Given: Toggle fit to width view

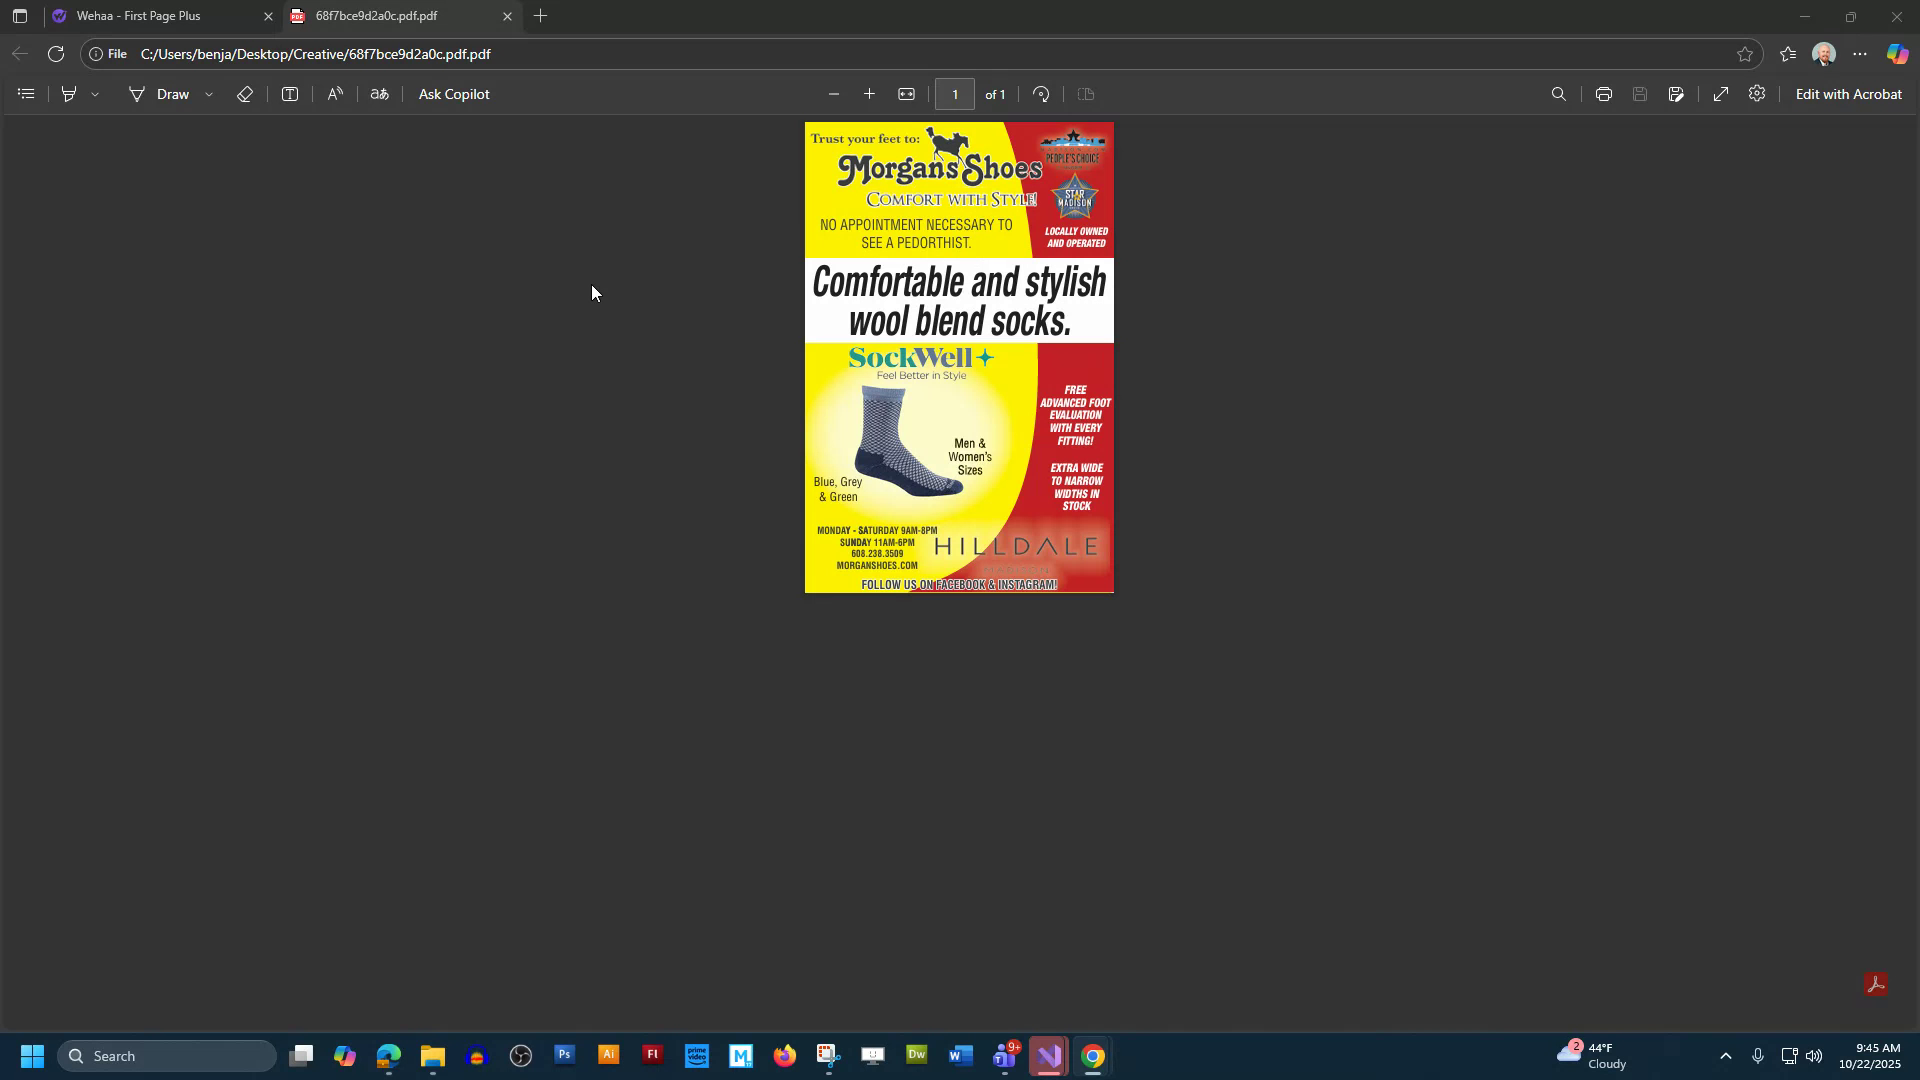Looking at the screenshot, I should (x=907, y=93).
